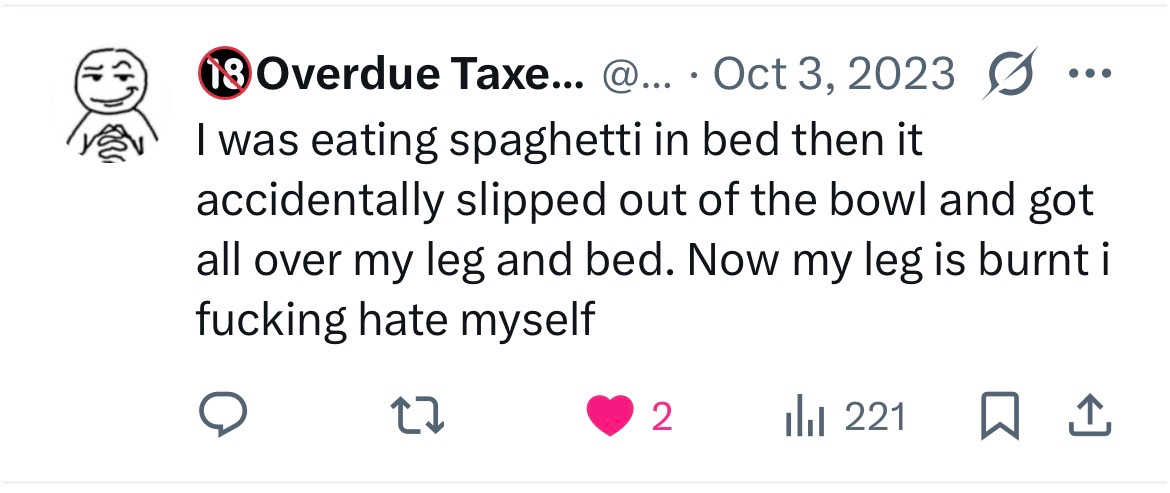Open view analytics bar chart icon
The image size is (1170, 493).
click(805, 416)
